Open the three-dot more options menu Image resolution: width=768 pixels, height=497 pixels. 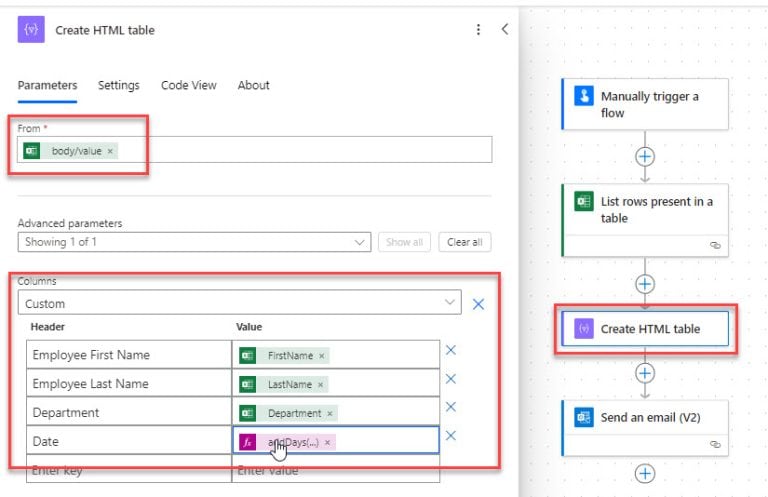[478, 30]
